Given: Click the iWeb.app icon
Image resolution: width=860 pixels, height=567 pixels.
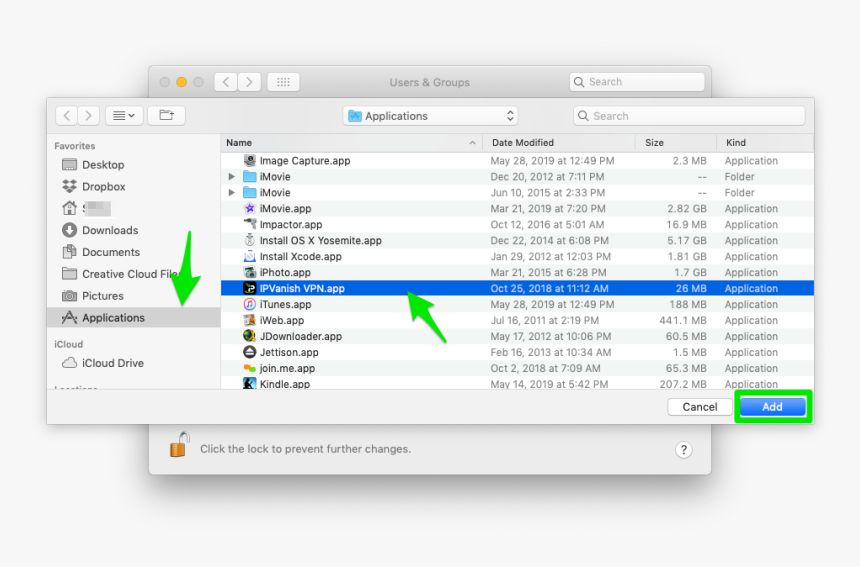Looking at the screenshot, I should pos(250,320).
